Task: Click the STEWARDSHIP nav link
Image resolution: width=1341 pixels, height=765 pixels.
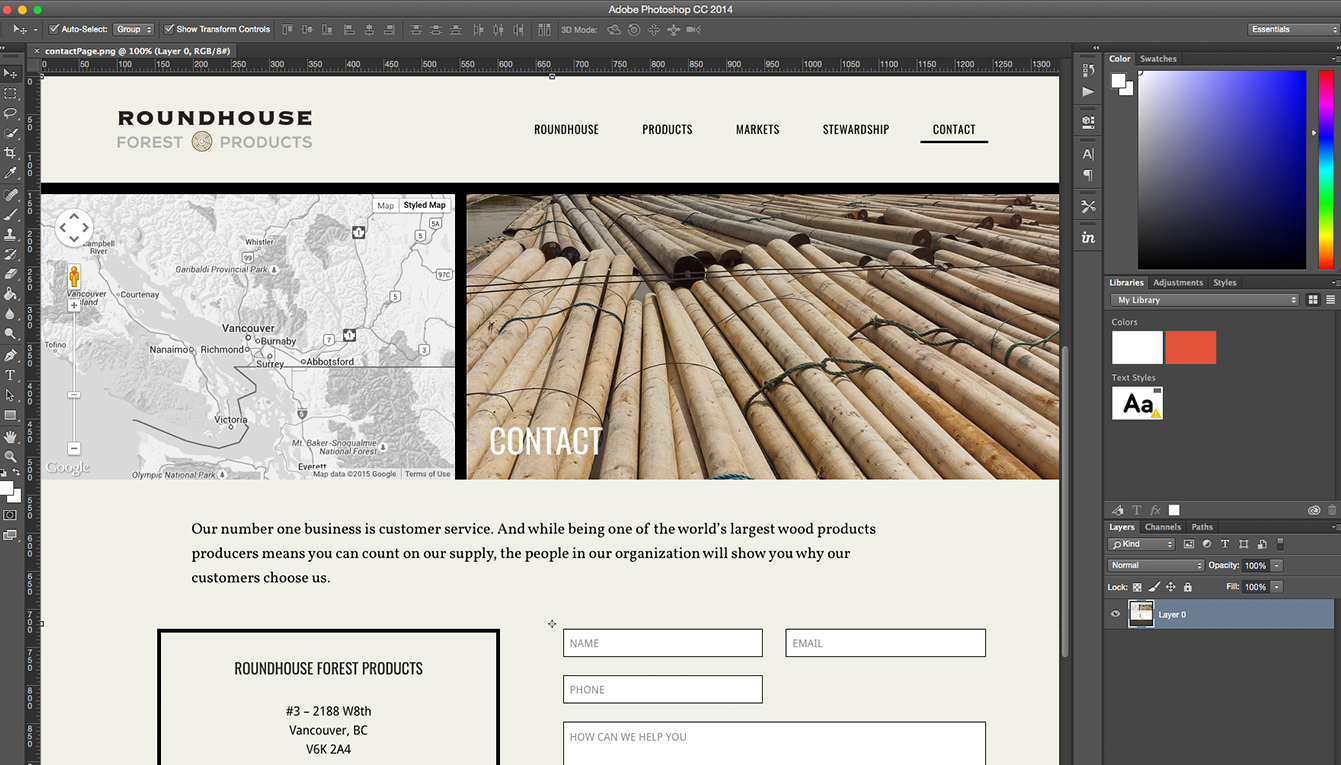Action: point(856,129)
